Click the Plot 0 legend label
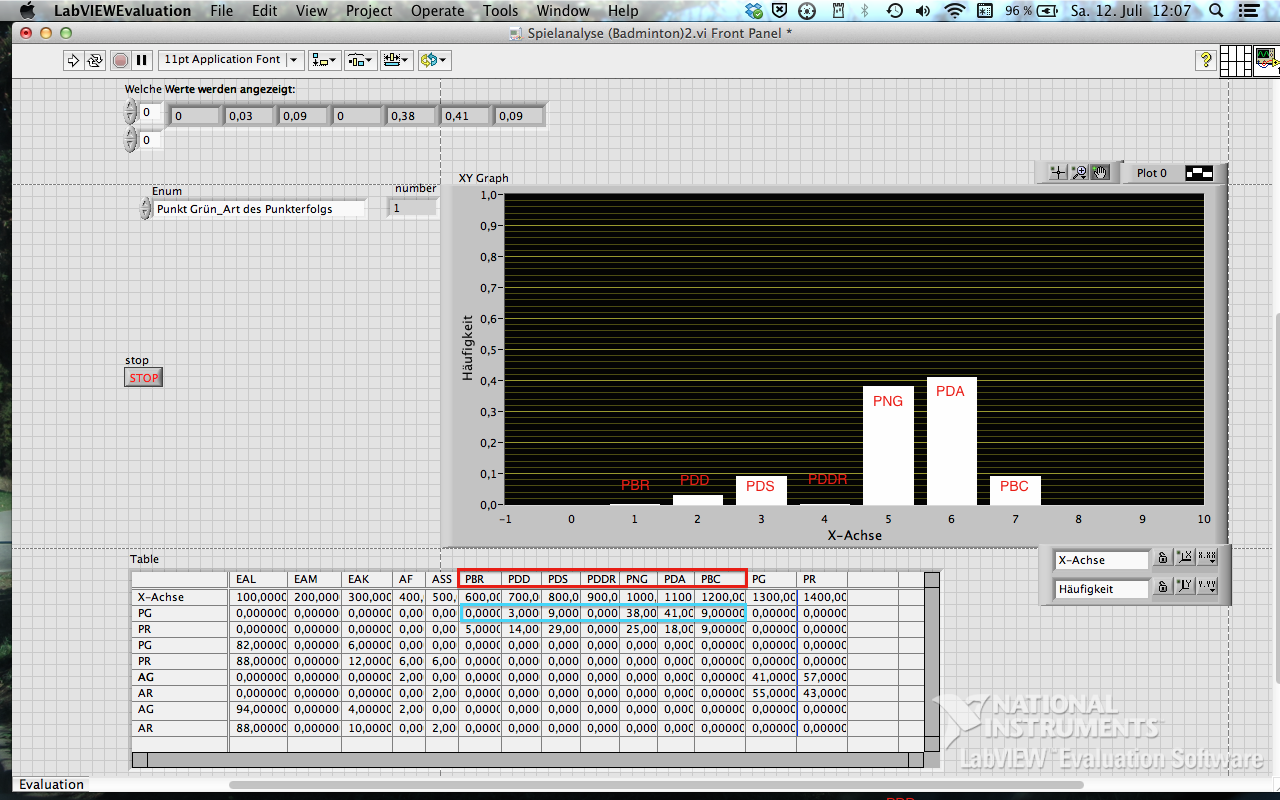1280x800 pixels. 1152,173
